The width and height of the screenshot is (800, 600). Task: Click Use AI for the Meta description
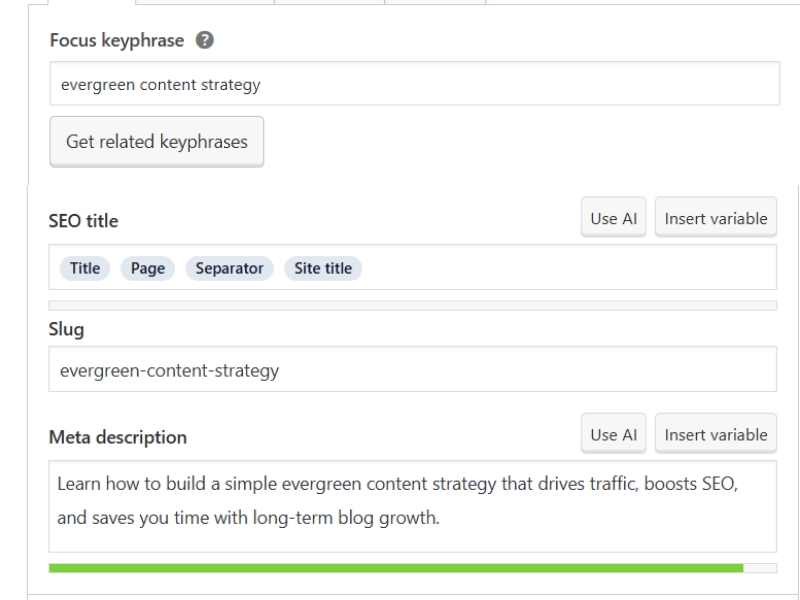pyautogui.click(x=613, y=434)
